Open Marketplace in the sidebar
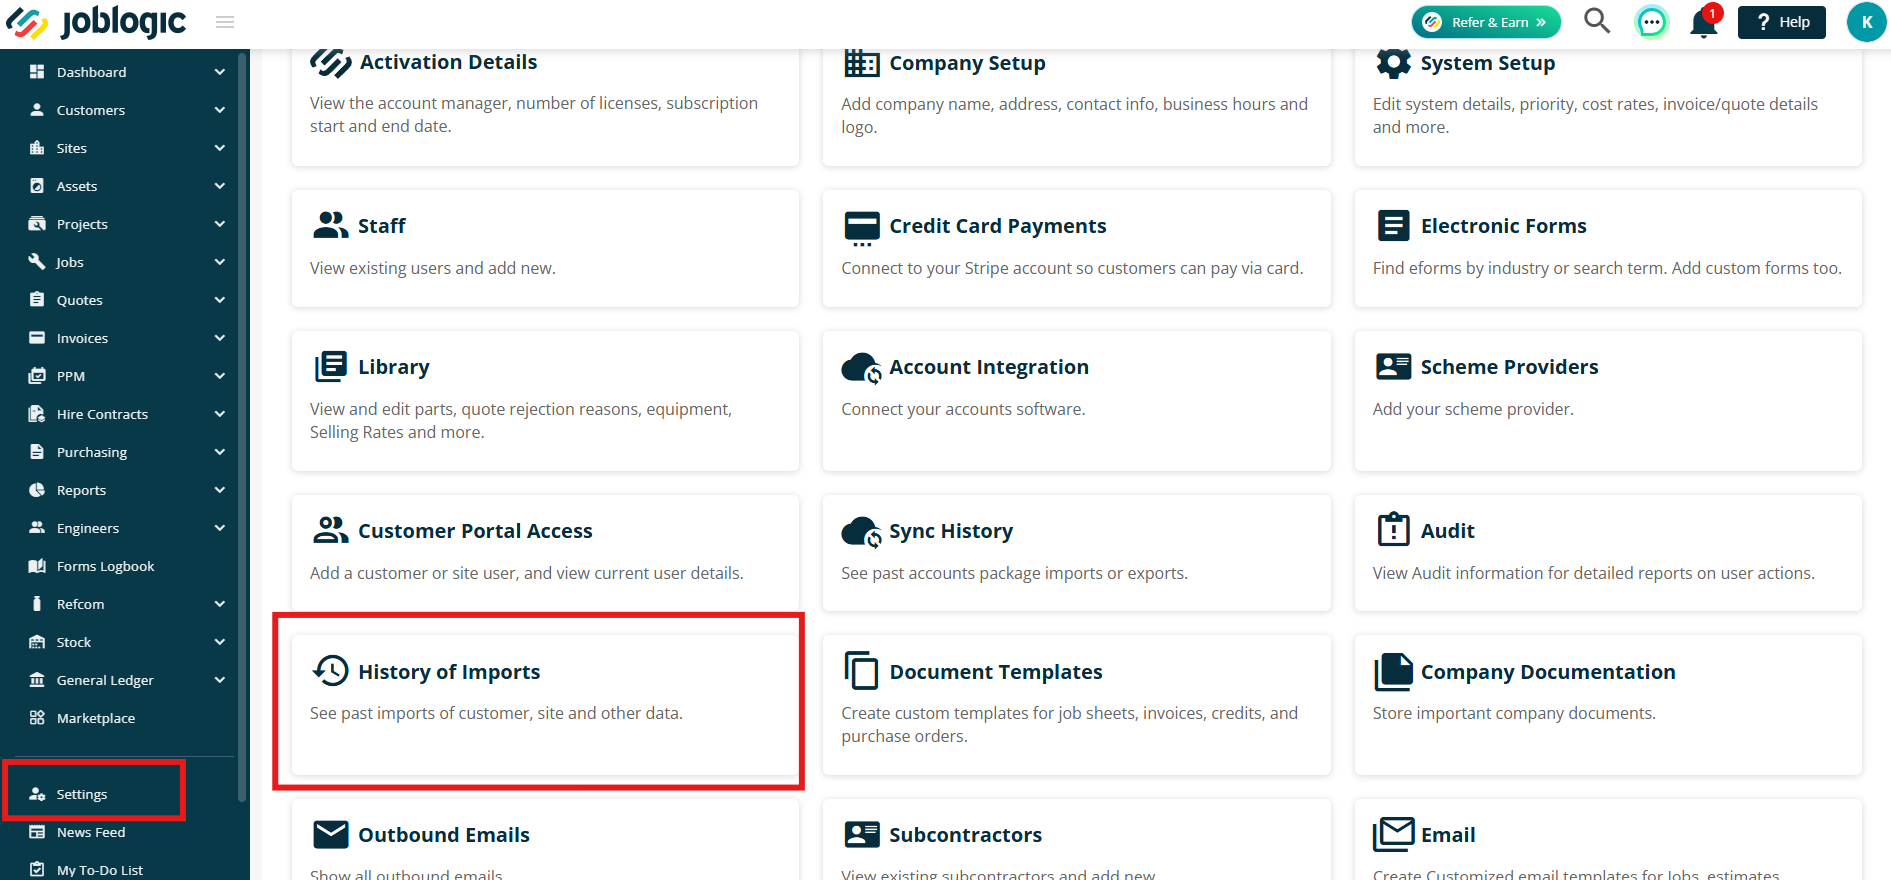The image size is (1891, 880). click(x=96, y=718)
